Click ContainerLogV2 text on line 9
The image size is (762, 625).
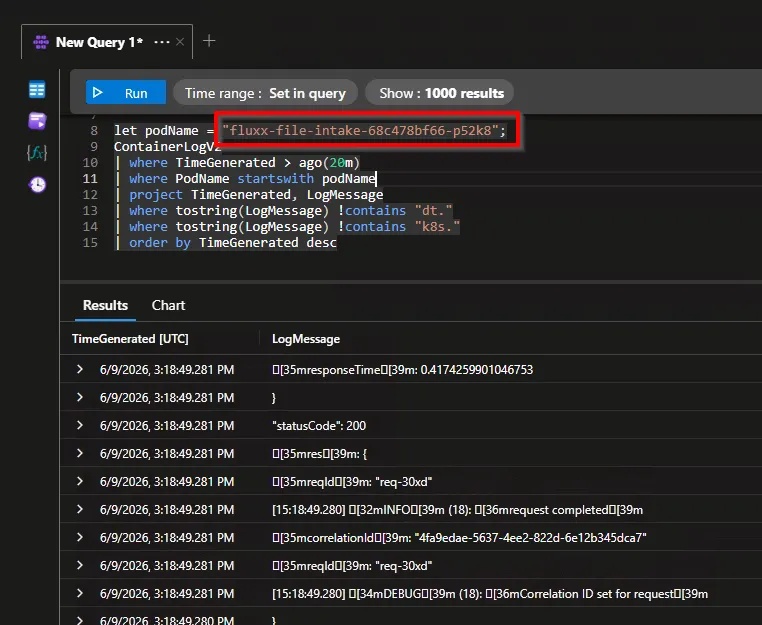(168, 146)
